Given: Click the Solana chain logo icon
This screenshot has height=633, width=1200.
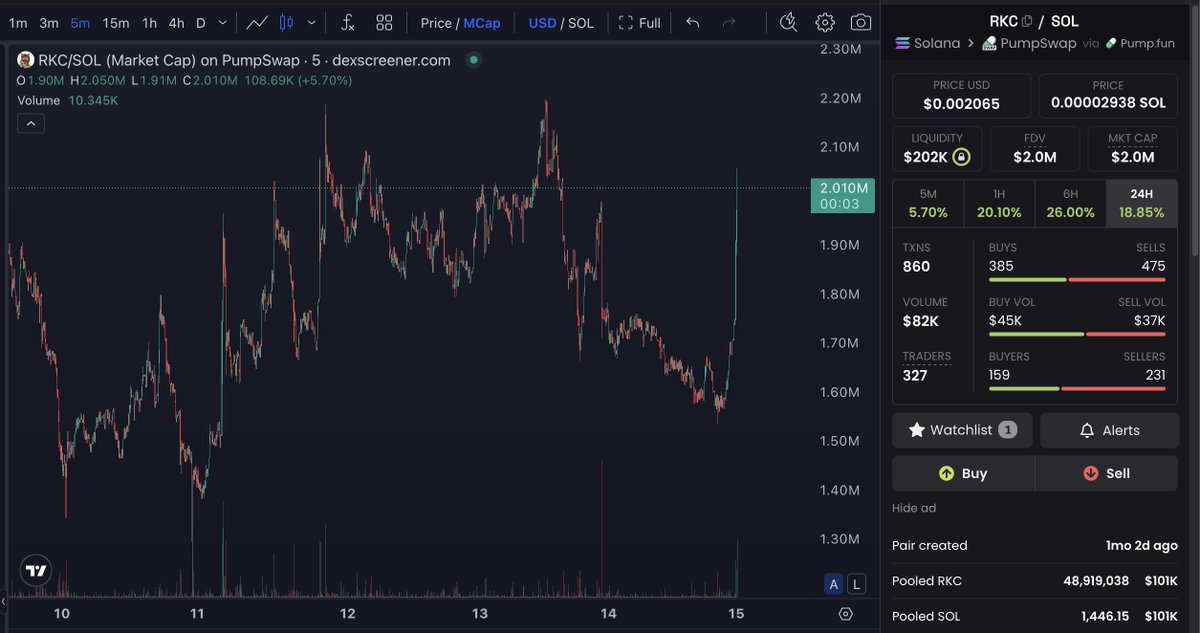Looking at the screenshot, I should 902,43.
